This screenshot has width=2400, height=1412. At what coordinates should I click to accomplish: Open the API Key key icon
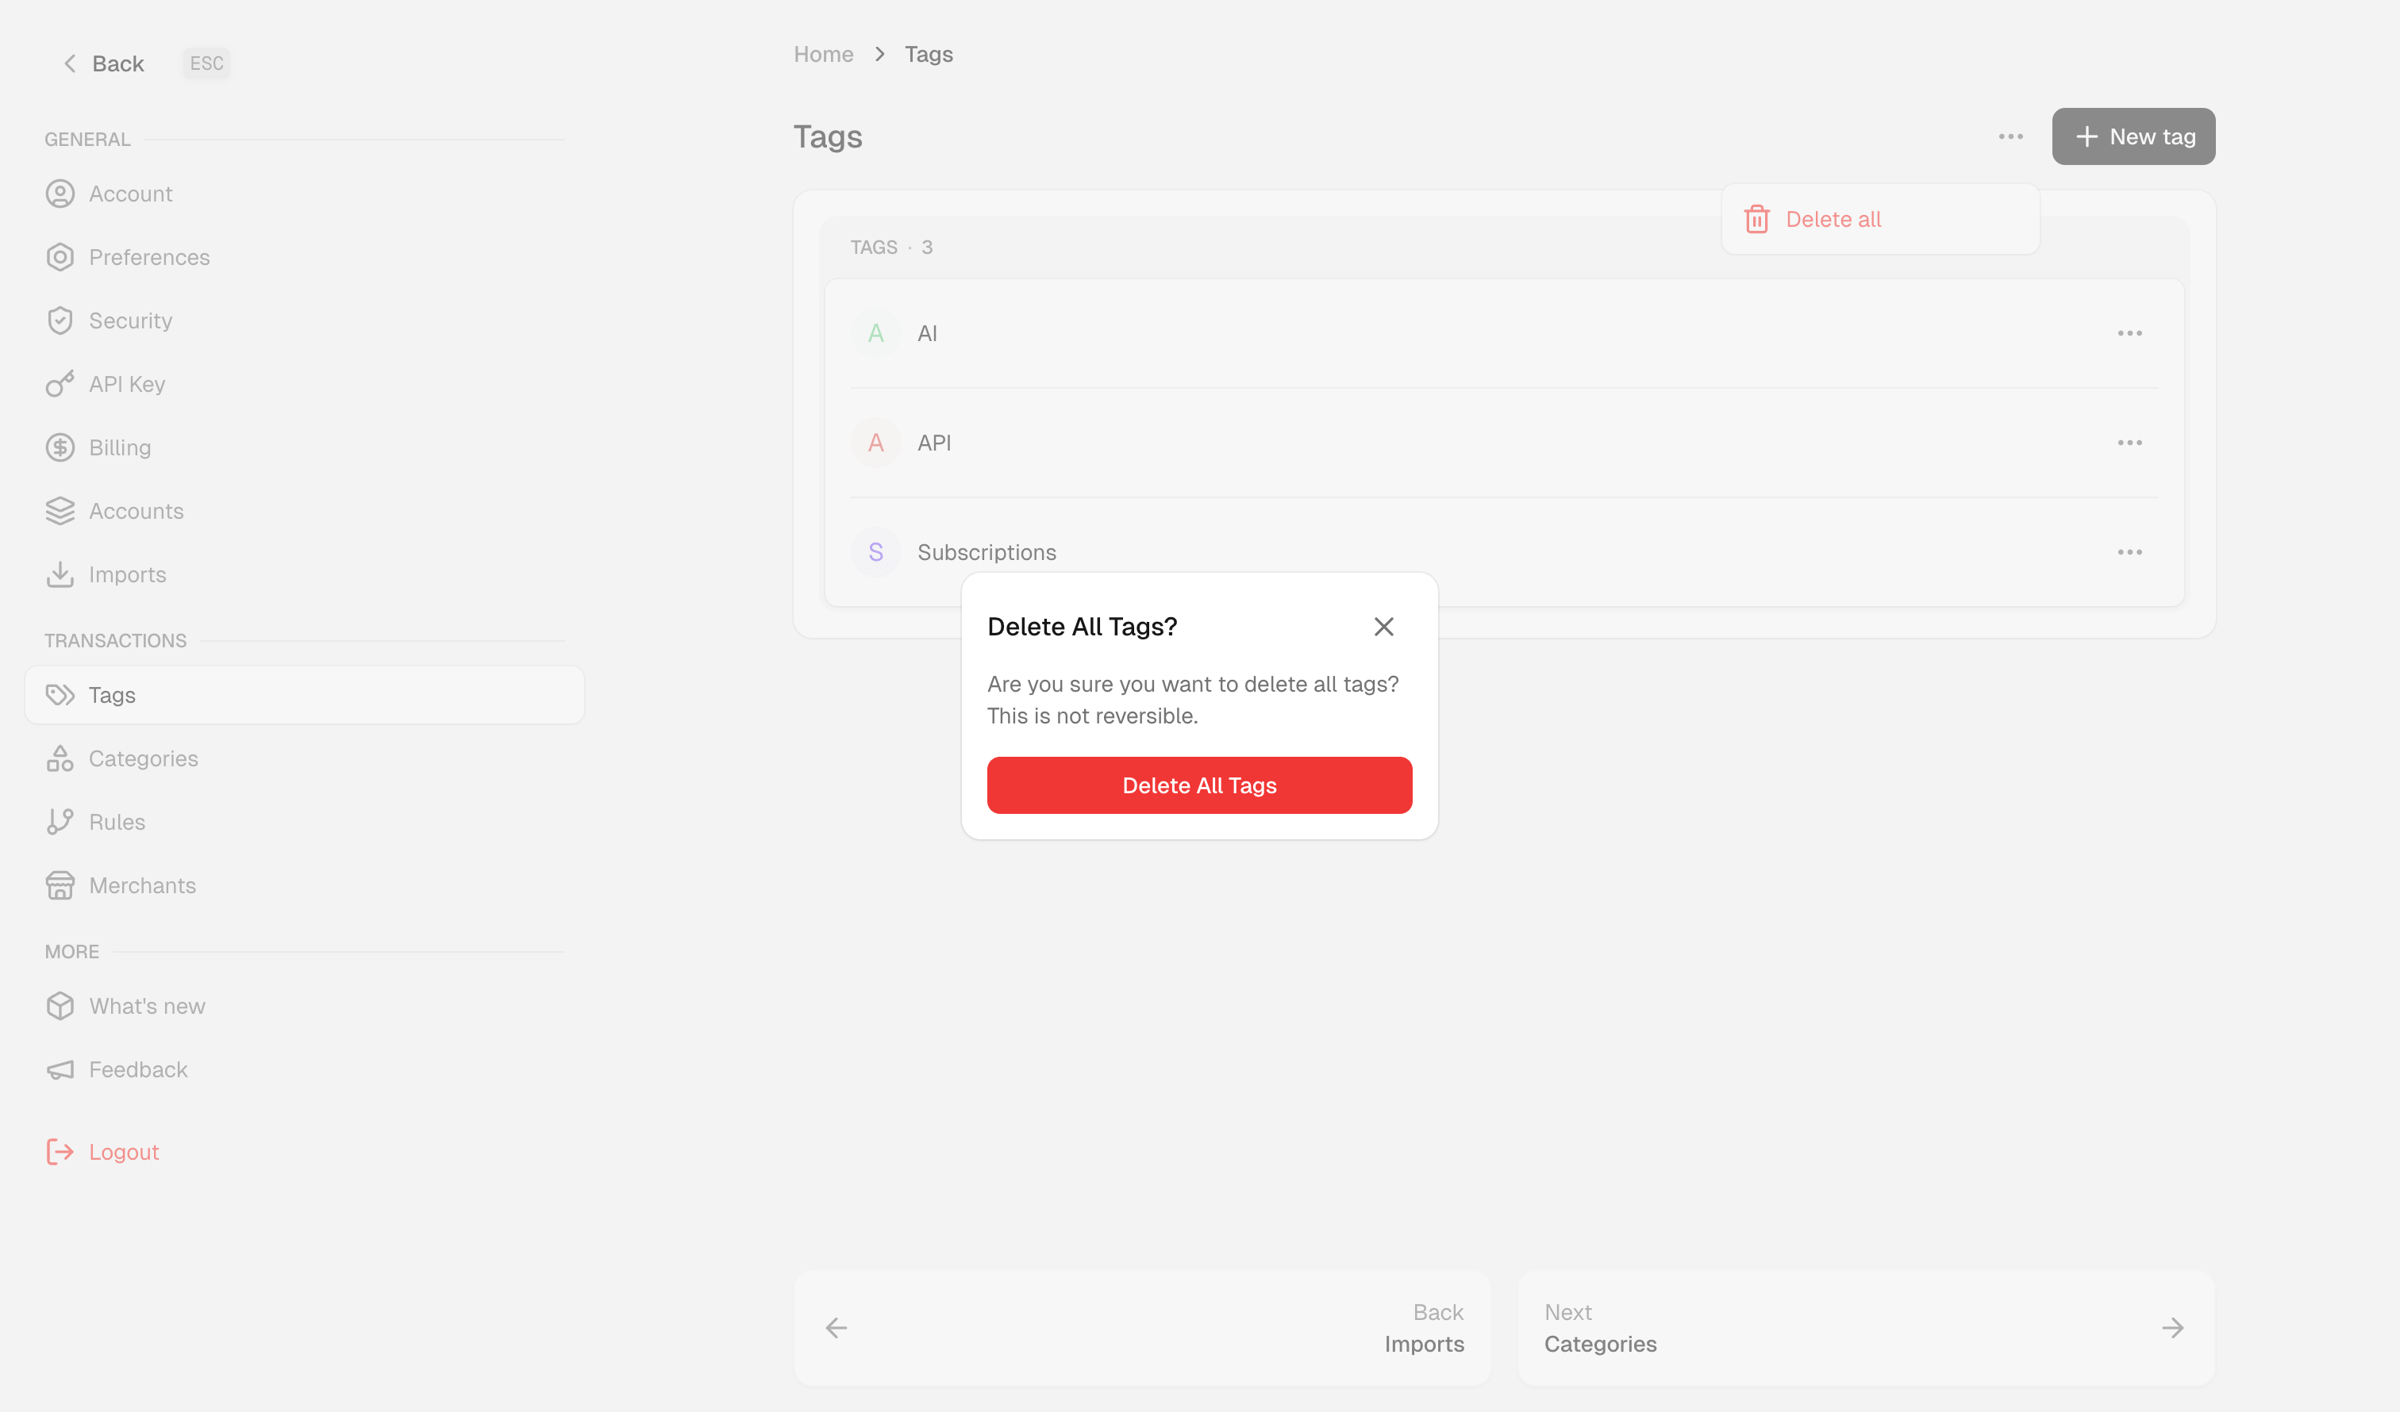click(x=60, y=384)
